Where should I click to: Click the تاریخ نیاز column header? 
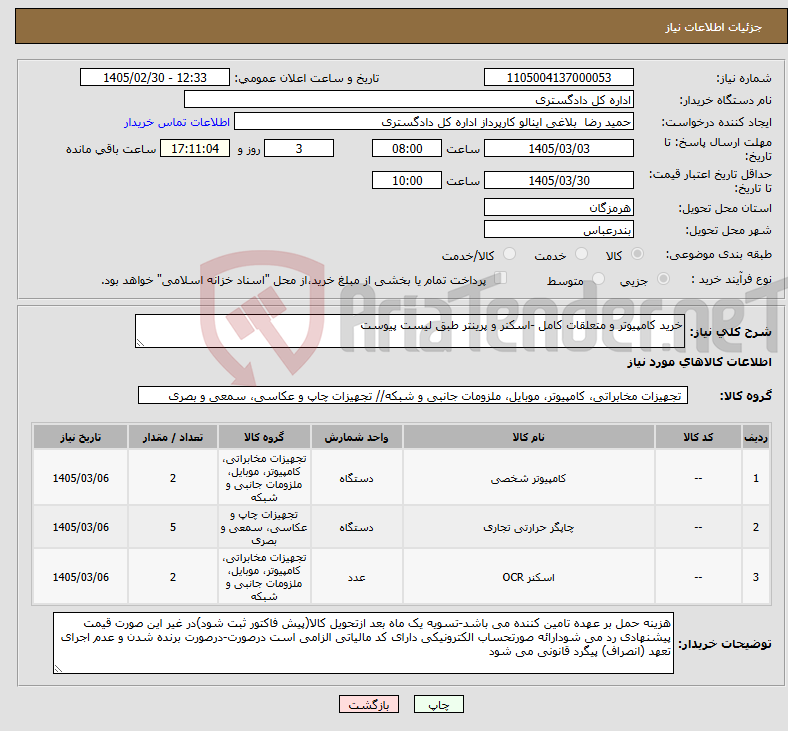click(x=80, y=437)
